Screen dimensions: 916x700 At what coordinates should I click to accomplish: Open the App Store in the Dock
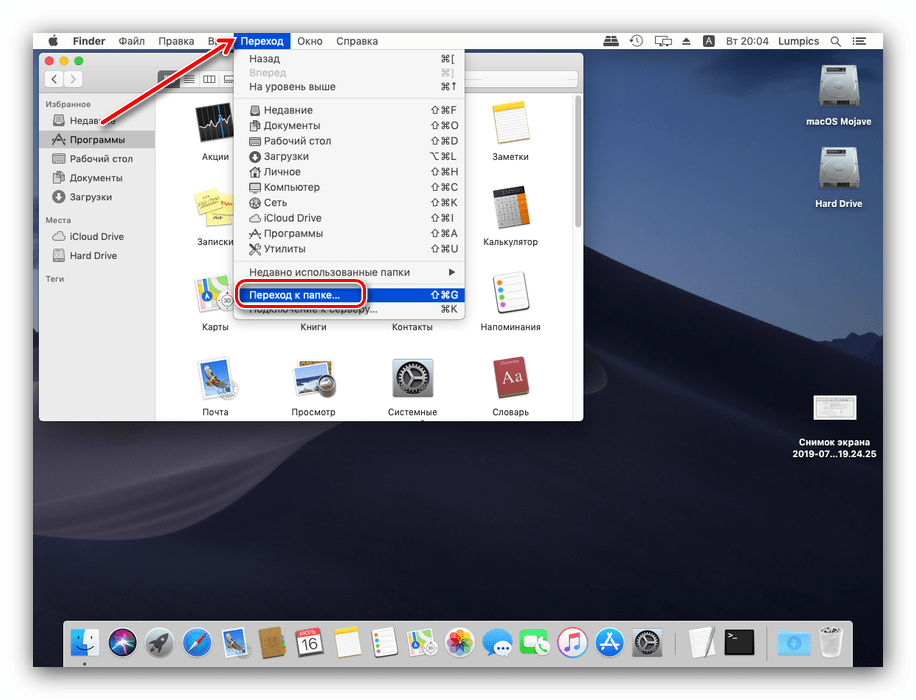pos(609,641)
